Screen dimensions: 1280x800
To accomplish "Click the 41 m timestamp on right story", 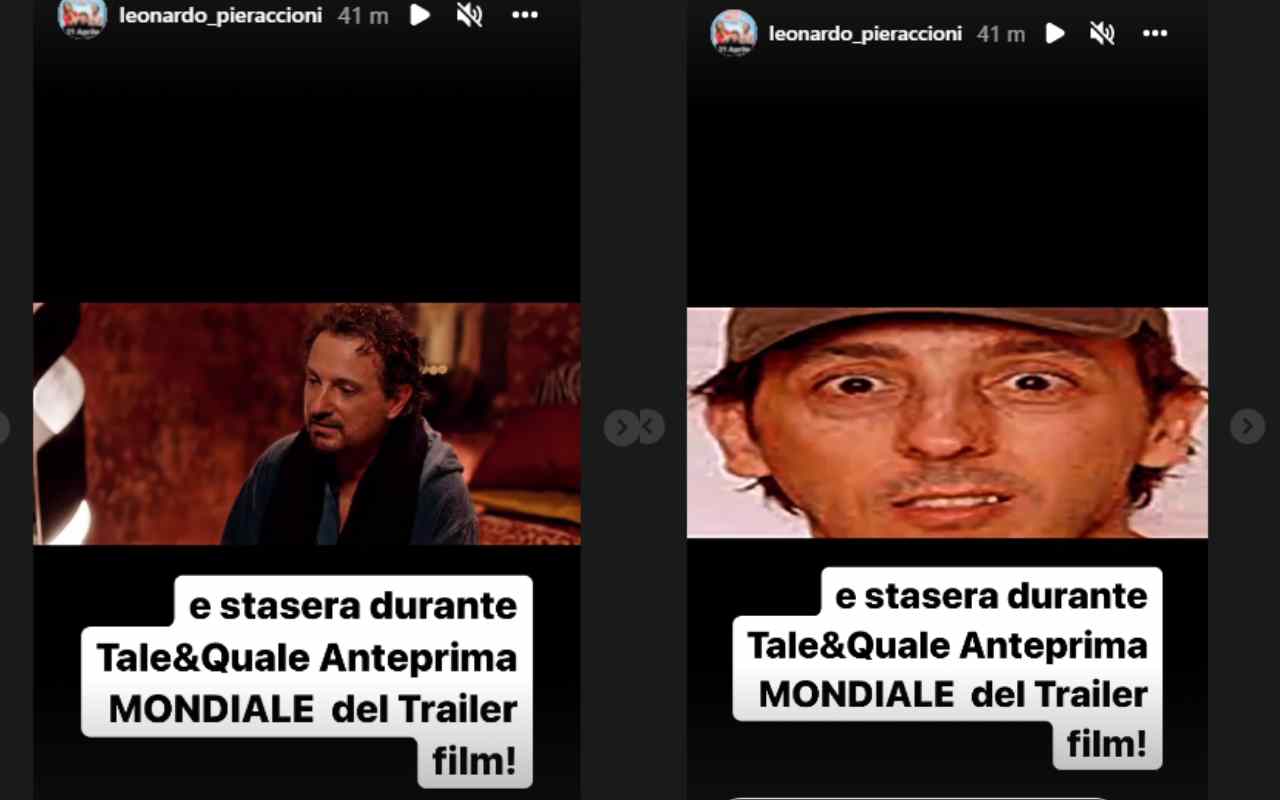I will [1001, 34].
